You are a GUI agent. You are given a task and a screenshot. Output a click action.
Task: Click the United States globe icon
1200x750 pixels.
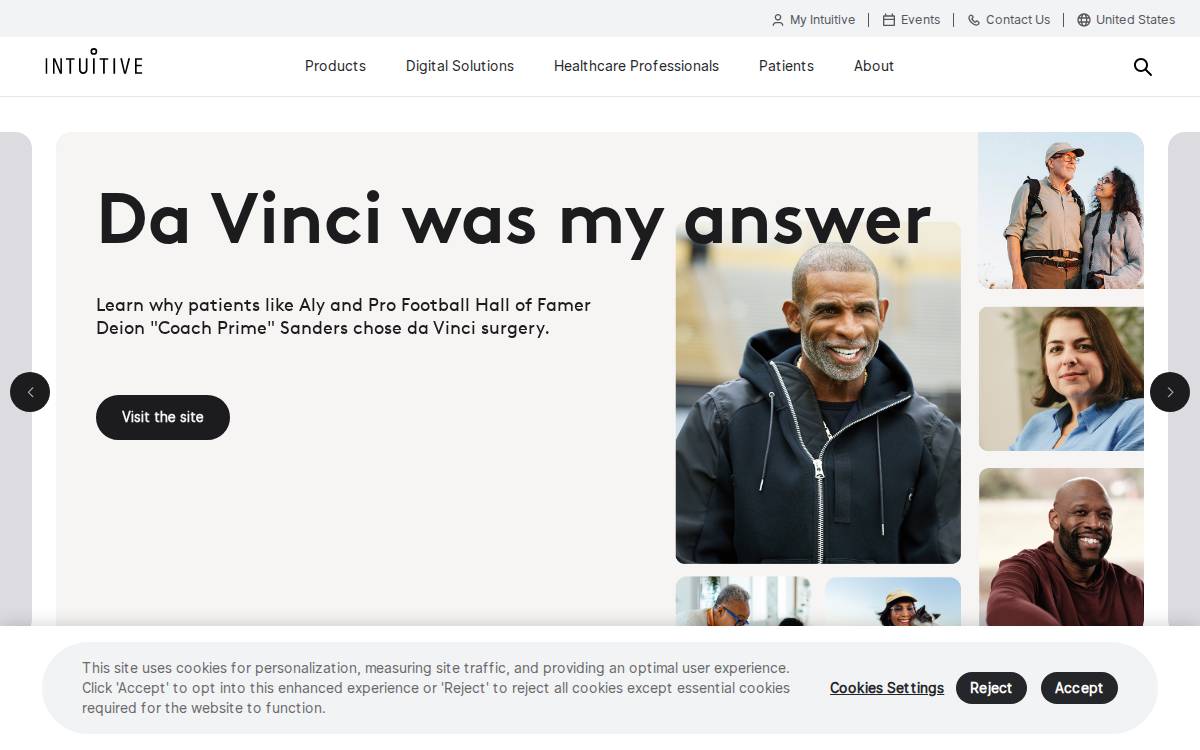coord(1083,20)
